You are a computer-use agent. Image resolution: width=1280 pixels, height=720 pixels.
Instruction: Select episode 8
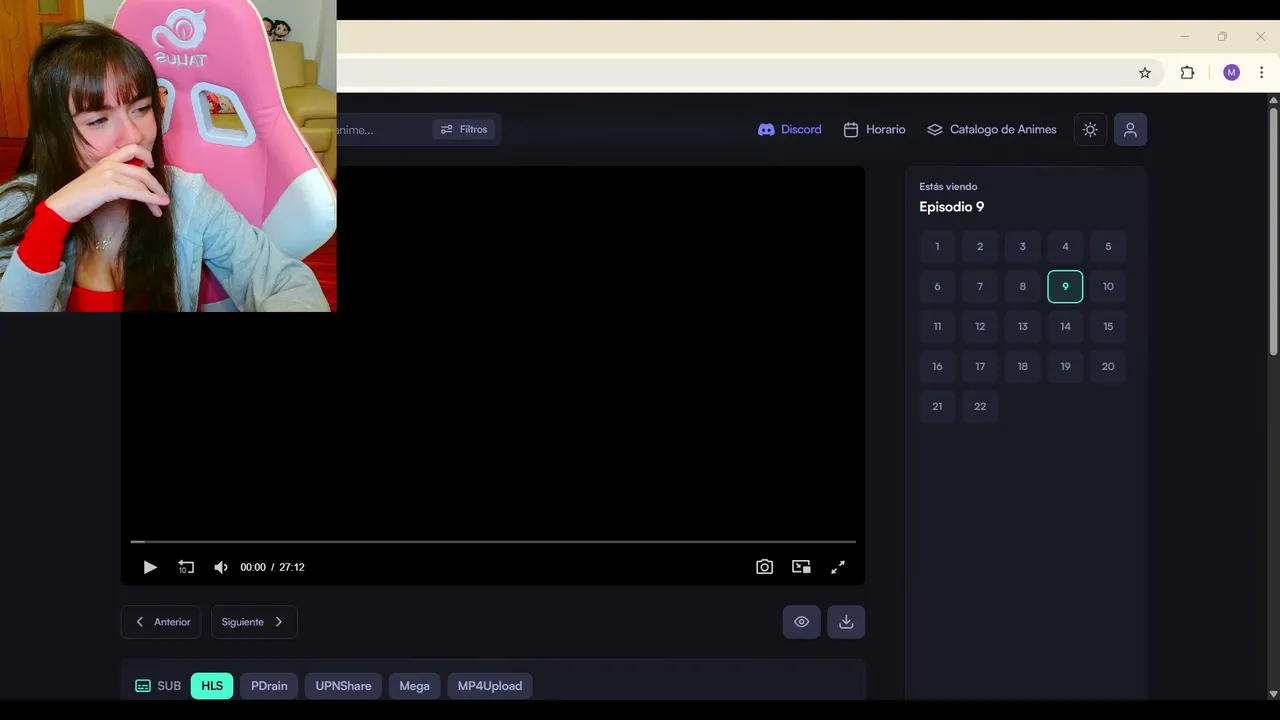click(1022, 286)
